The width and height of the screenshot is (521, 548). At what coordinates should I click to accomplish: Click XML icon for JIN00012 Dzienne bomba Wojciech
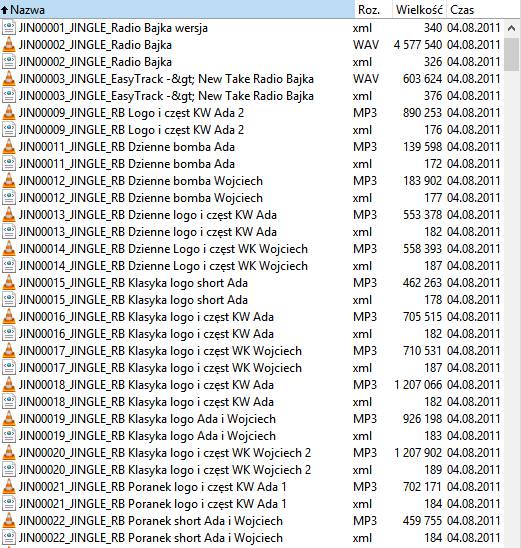[x=9, y=198]
